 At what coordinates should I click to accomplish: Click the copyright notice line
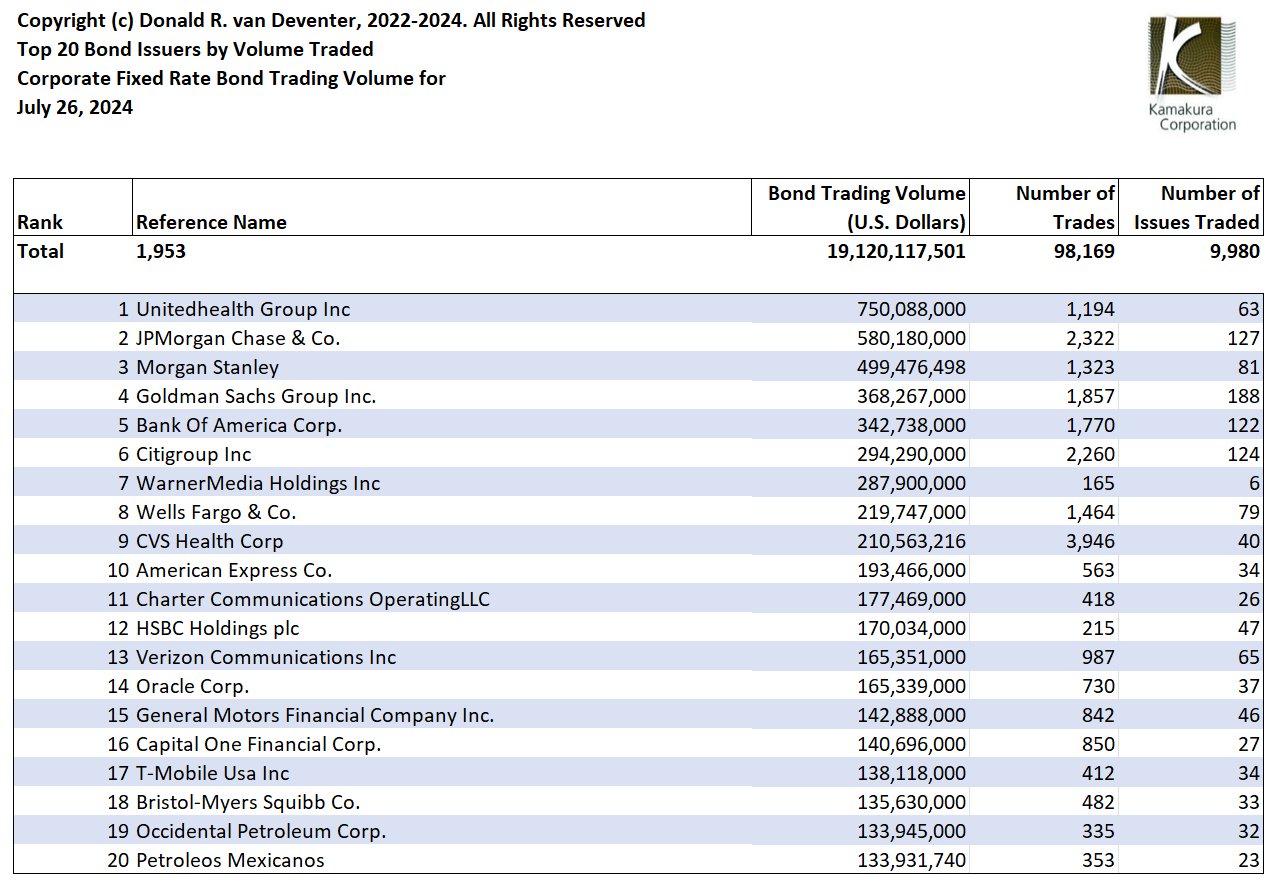coord(331,20)
